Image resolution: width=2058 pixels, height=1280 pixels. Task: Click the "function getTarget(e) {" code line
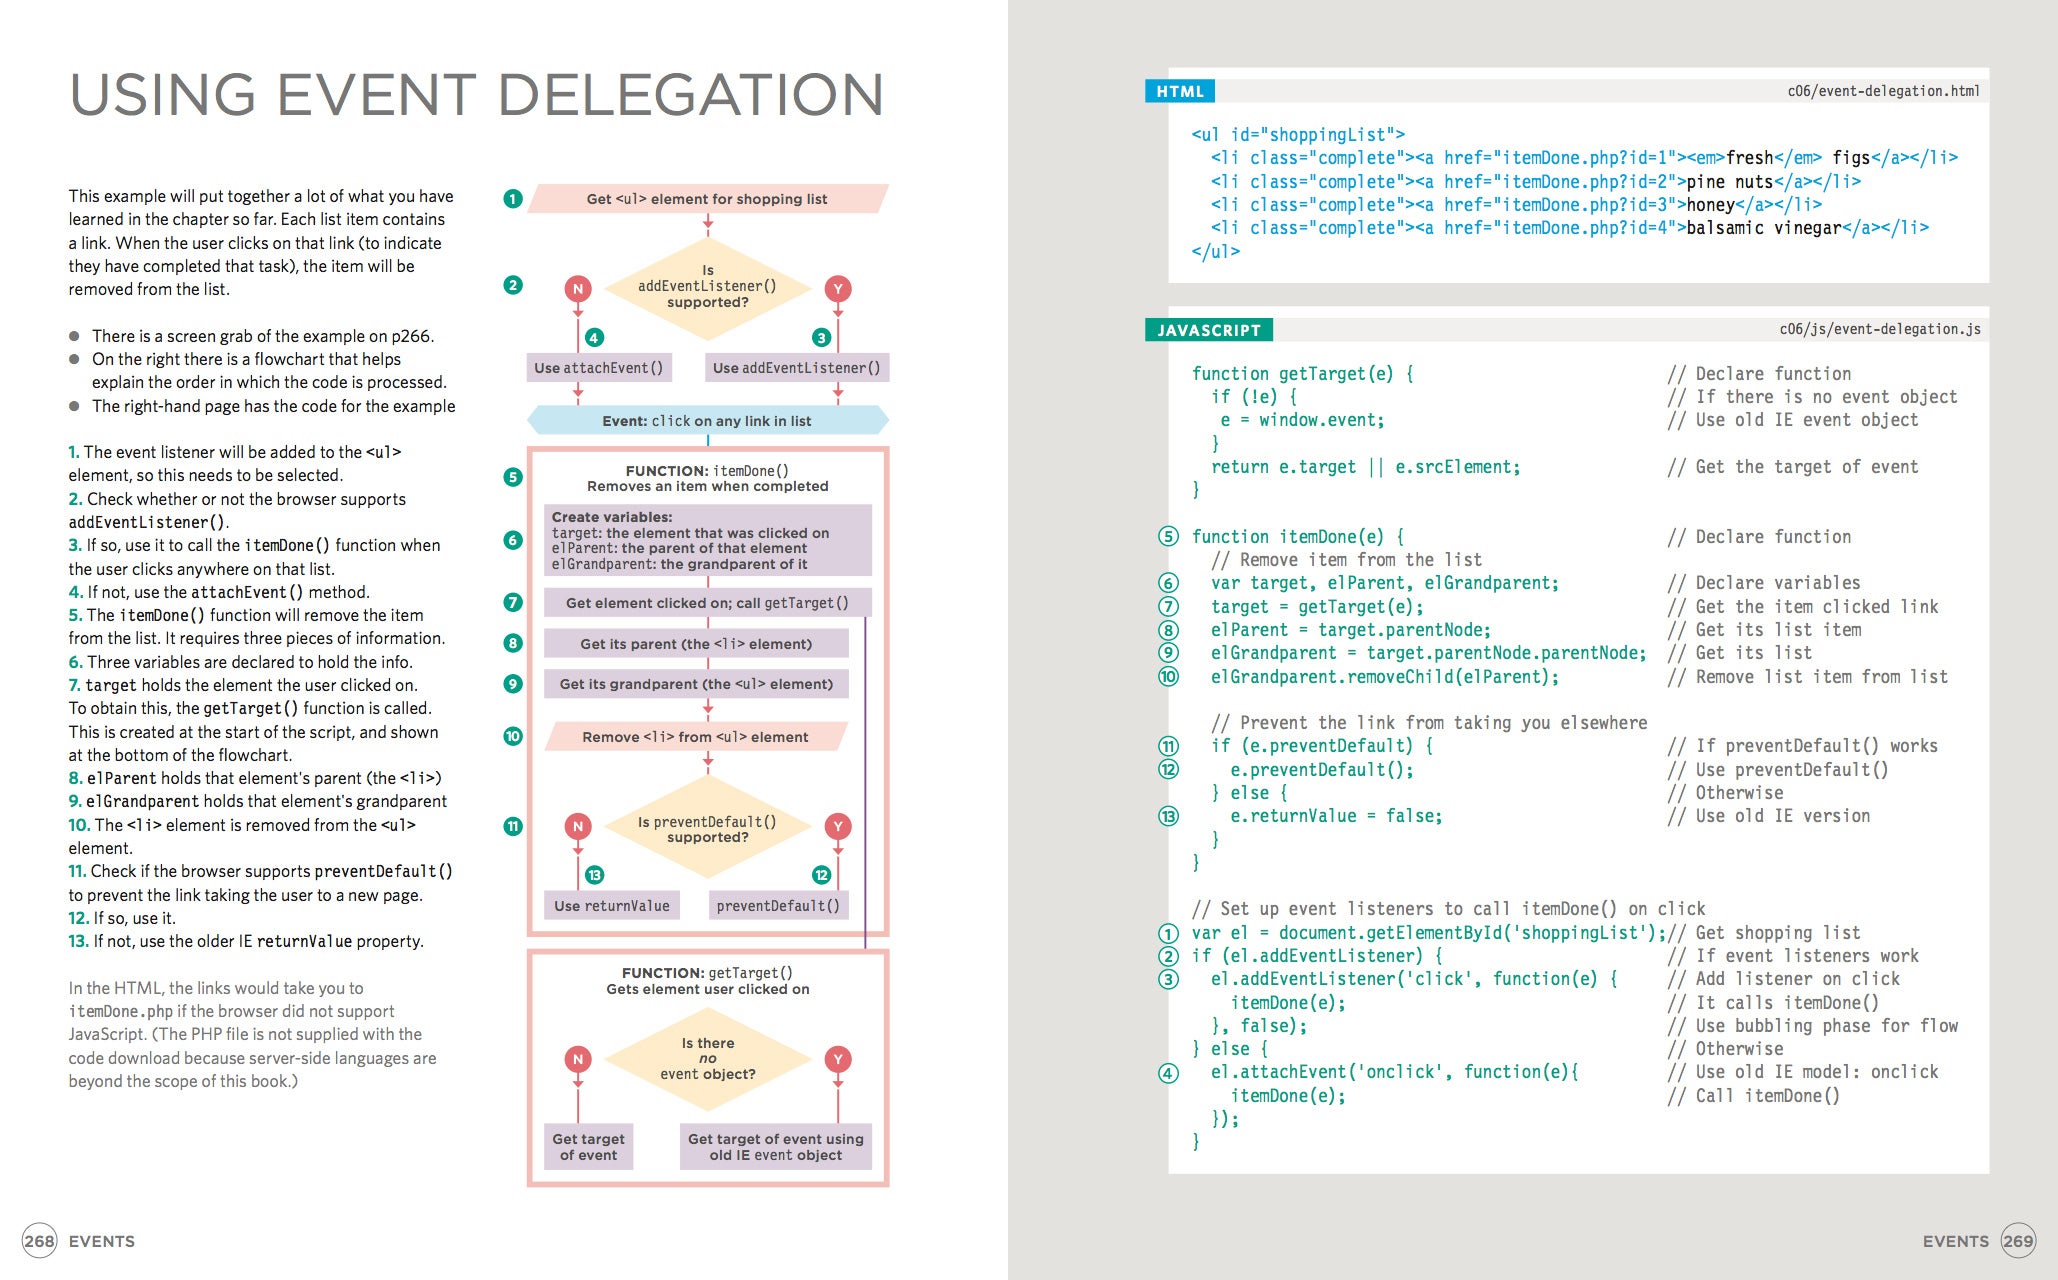[1303, 374]
